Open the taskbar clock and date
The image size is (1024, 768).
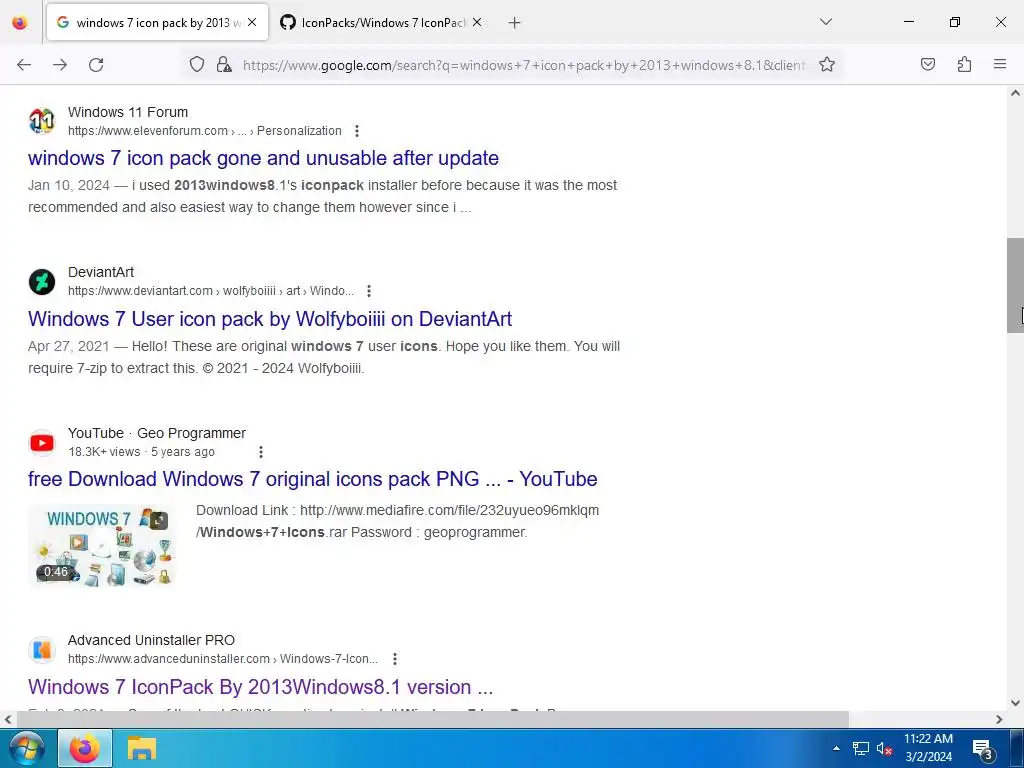(928, 748)
